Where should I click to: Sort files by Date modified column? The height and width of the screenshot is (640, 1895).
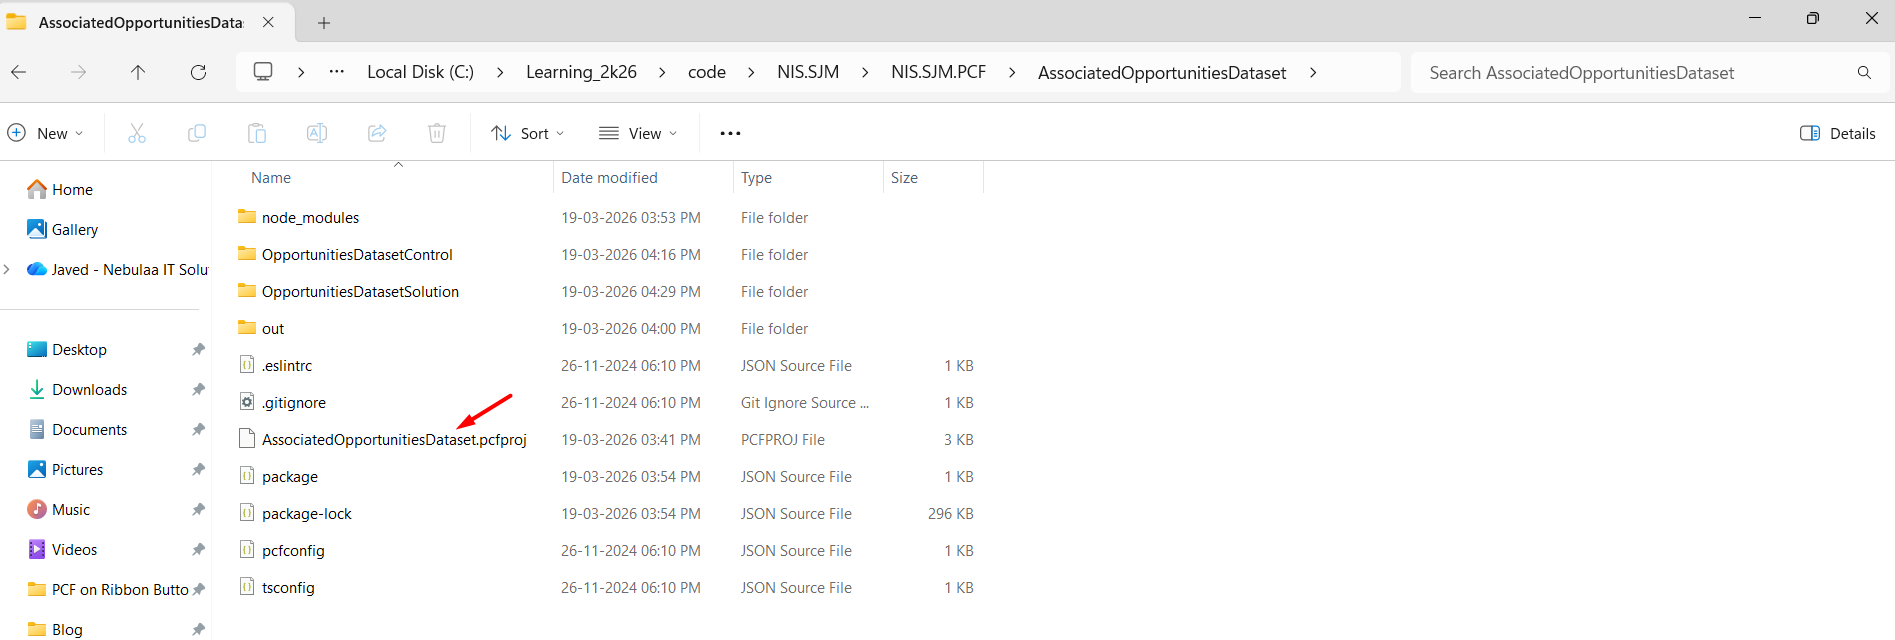(609, 177)
